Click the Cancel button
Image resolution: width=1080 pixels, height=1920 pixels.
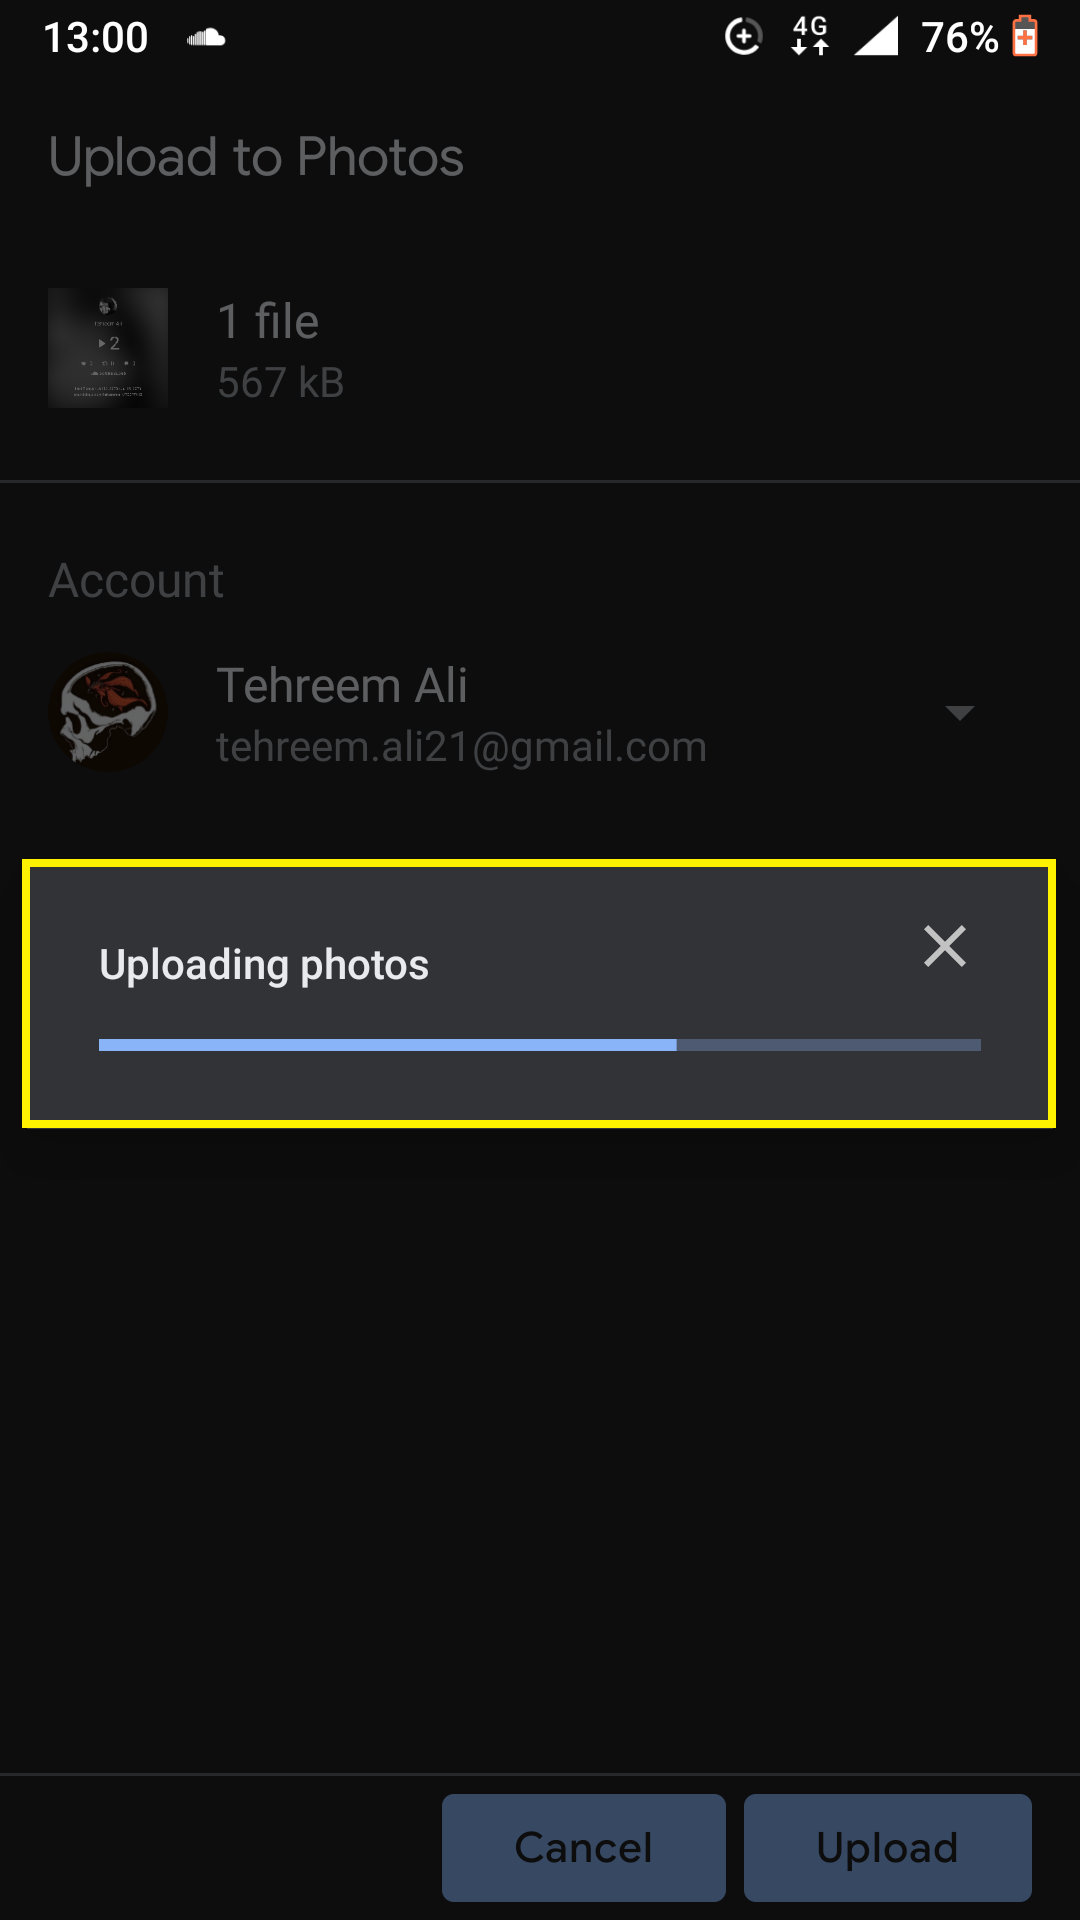[x=583, y=1847]
